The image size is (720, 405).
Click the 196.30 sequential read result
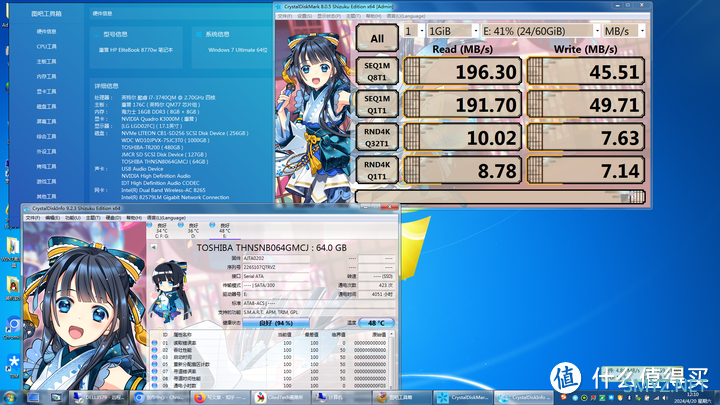[463, 72]
